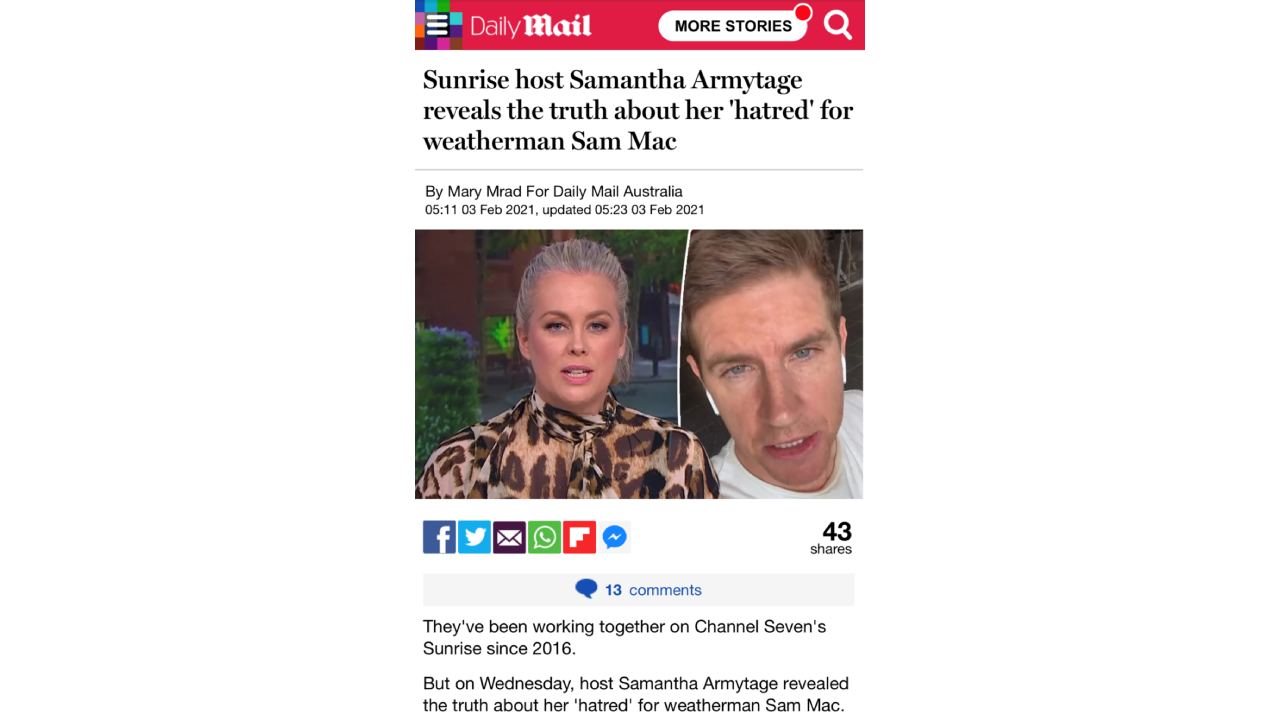Click the 43 shares counter
The width and height of the screenshot is (1280, 720).
pyautogui.click(x=832, y=538)
